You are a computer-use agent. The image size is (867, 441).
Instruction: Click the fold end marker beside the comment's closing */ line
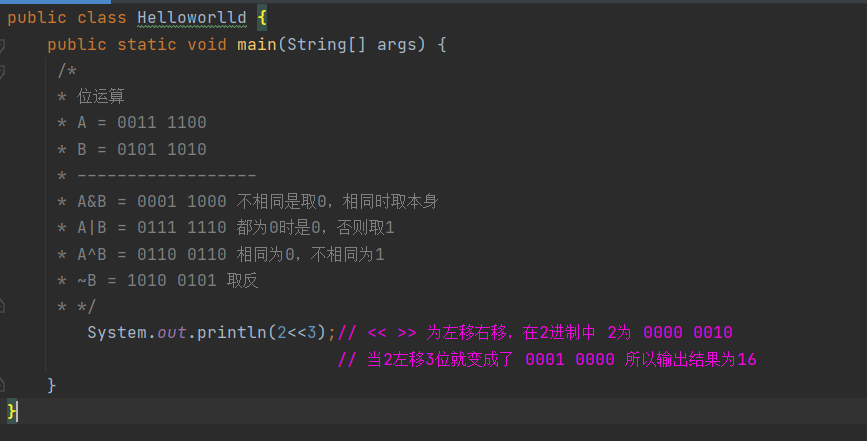point(3,306)
